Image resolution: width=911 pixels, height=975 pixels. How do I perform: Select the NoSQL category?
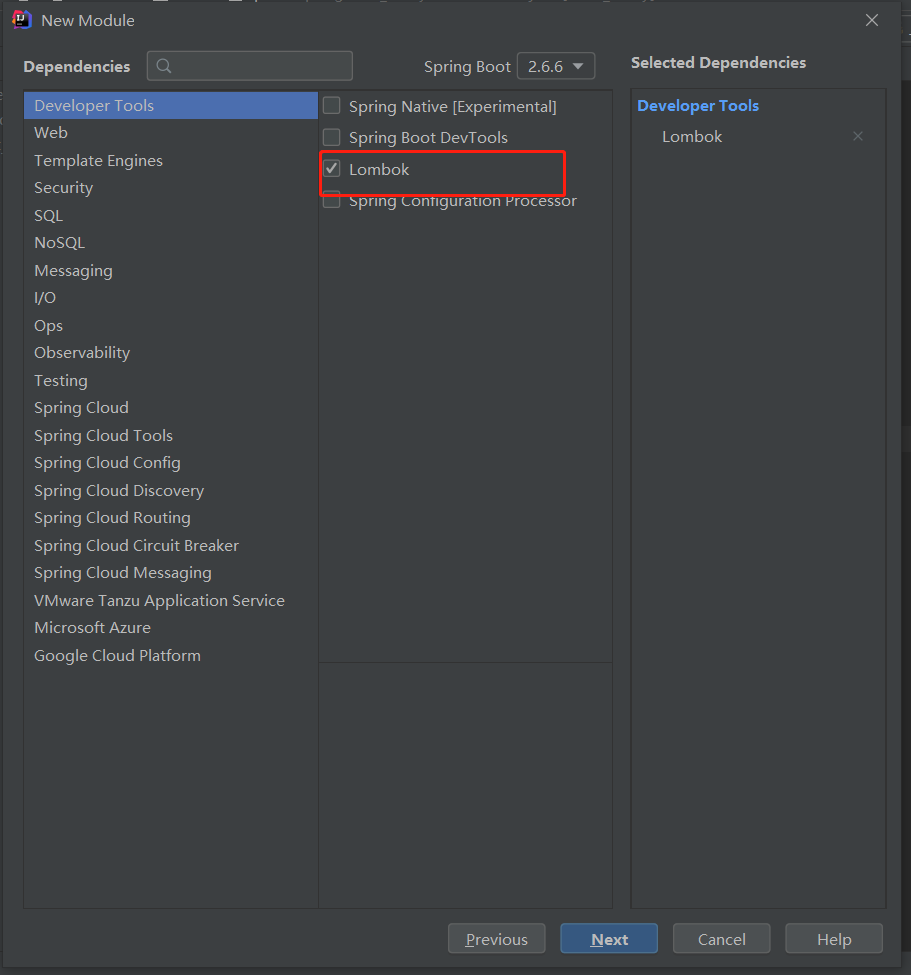tap(171, 243)
